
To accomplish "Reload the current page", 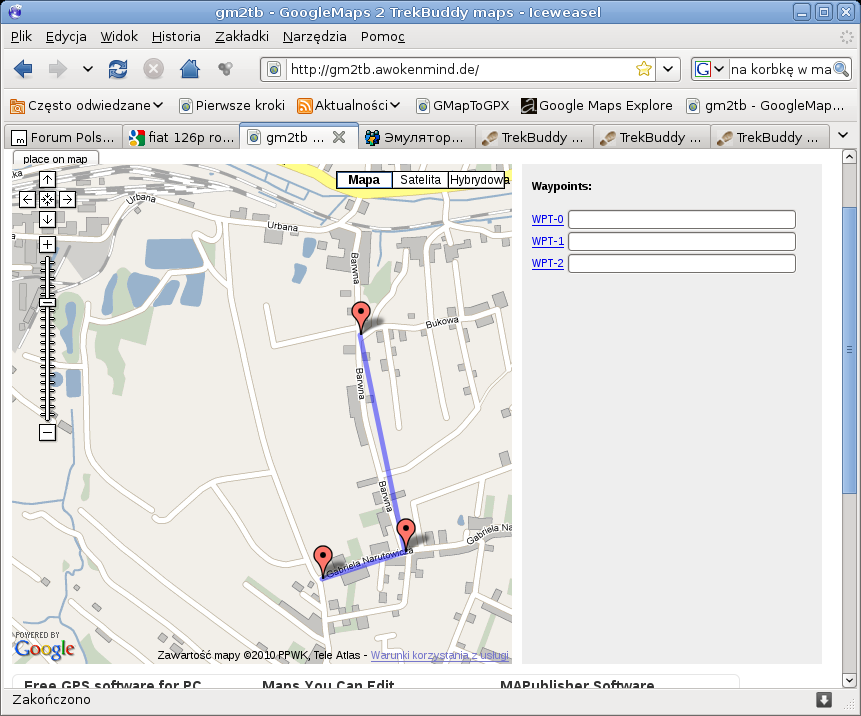I will click(x=118, y=69).
